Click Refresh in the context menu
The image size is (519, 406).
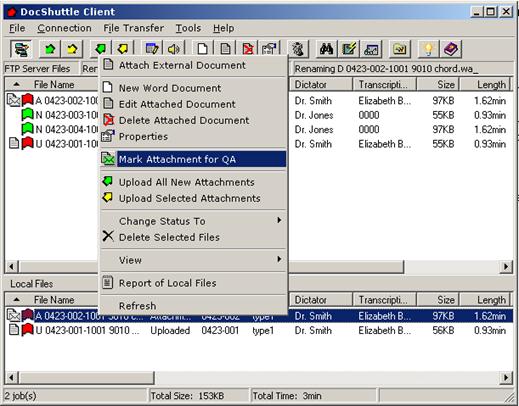pyautogui.click(x=193, y=306)
